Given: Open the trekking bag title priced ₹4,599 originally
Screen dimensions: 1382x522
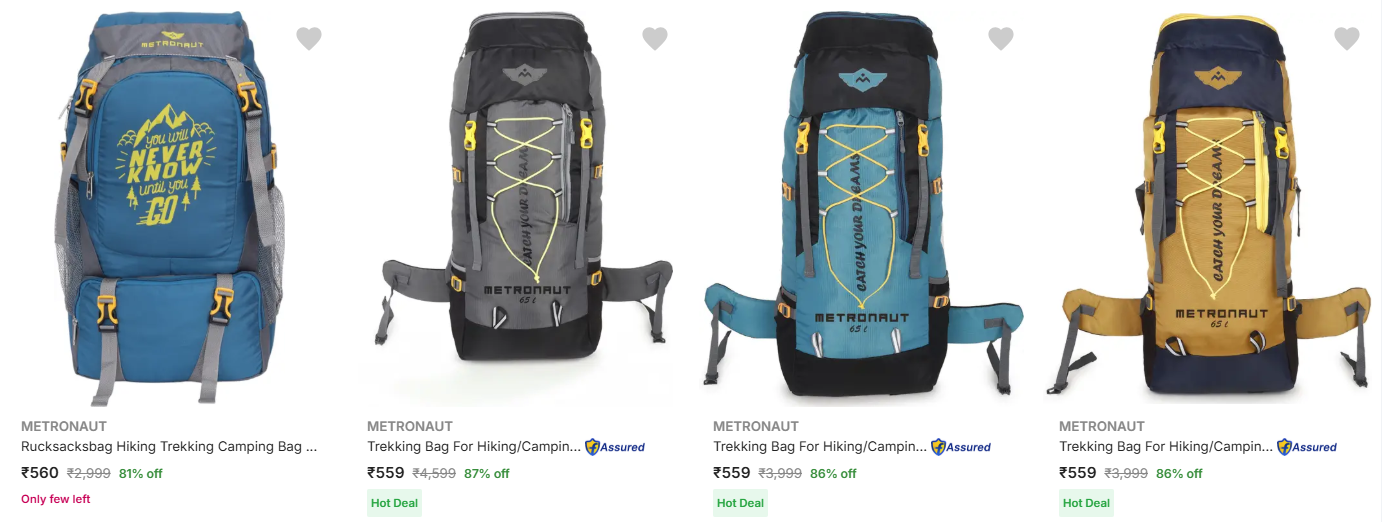Looking at the screenshot, I should pos(474,447).
